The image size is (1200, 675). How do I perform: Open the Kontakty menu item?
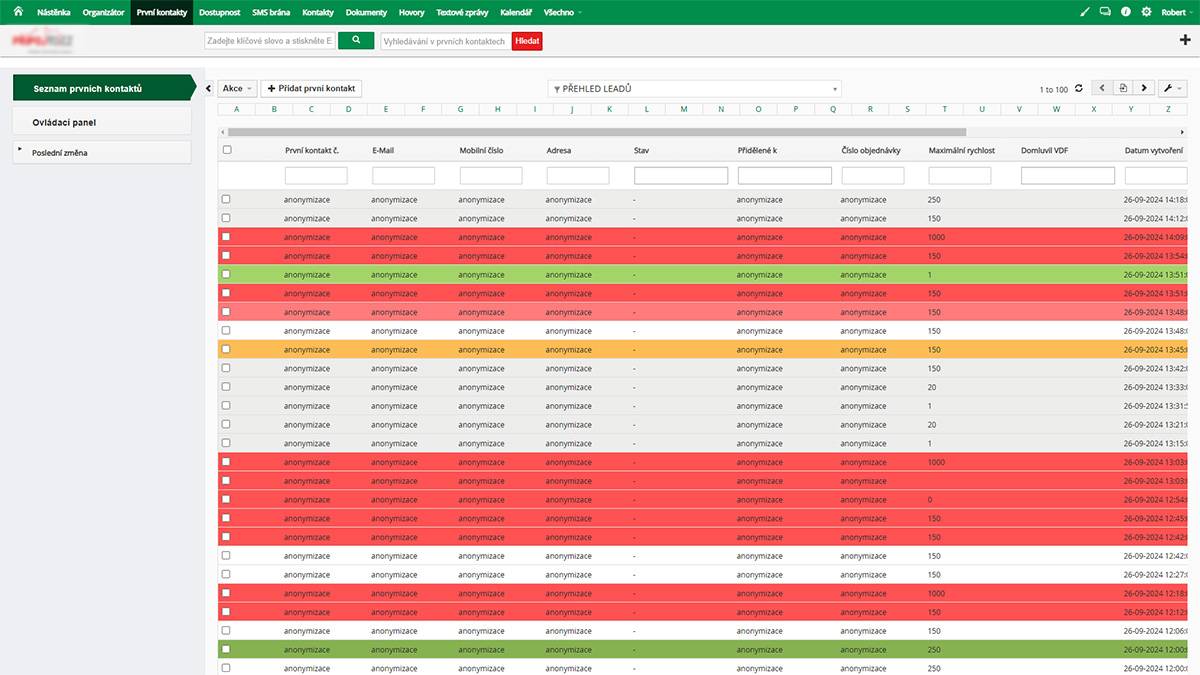[x=317, y=12]
